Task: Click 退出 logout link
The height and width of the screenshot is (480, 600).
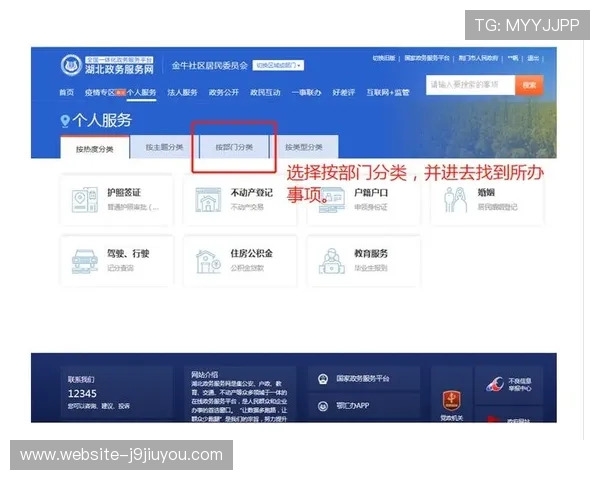Action: 533,58
